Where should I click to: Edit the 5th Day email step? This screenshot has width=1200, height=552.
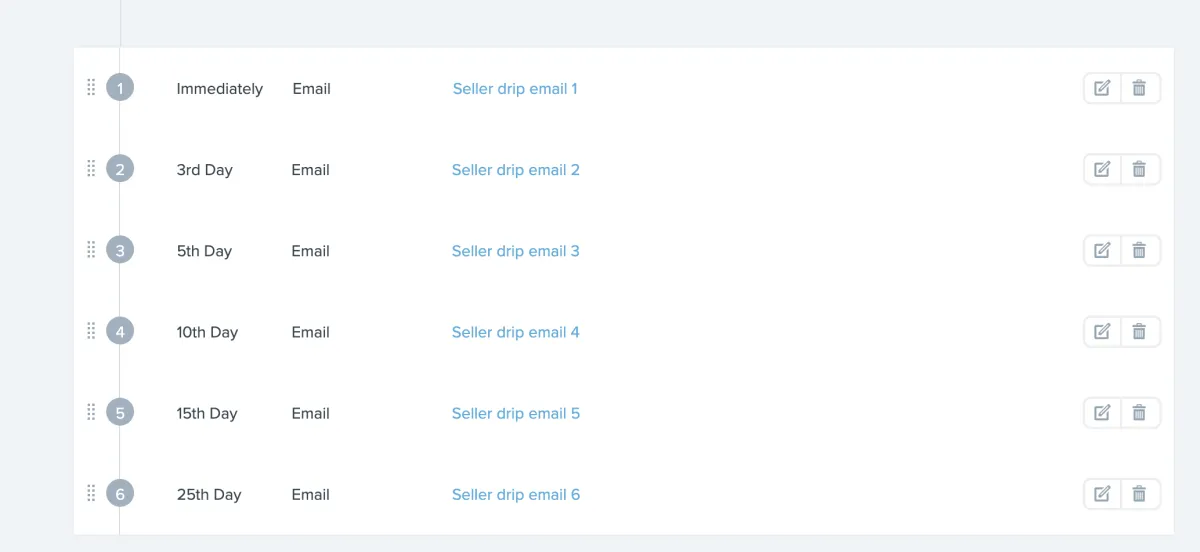[1102, 250]
